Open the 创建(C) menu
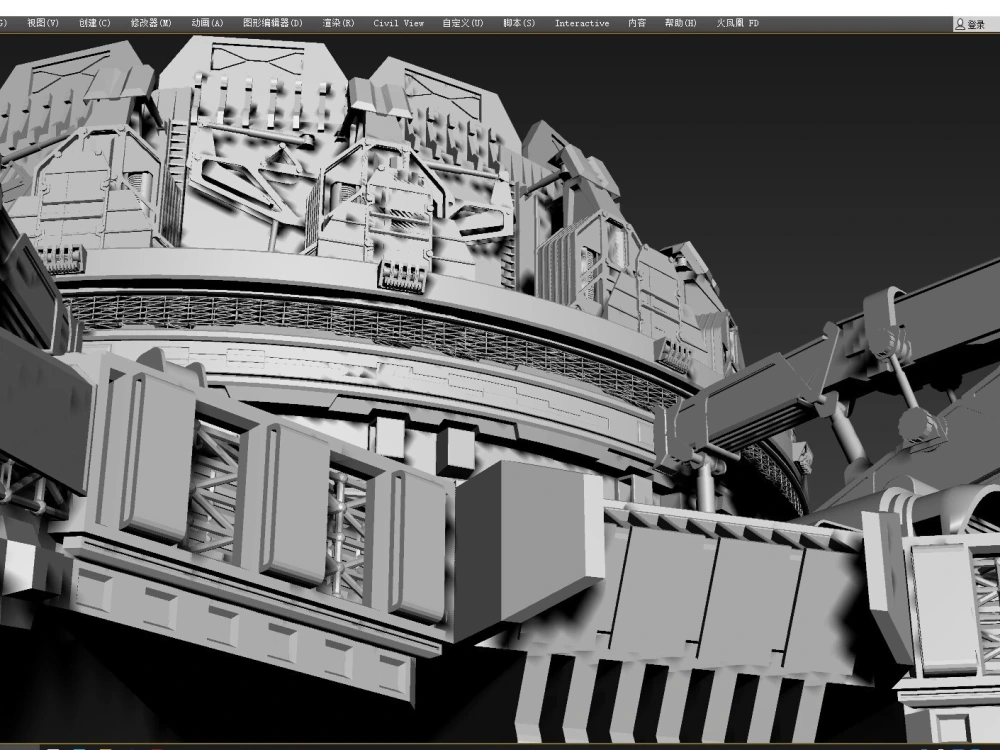The image size is (1000, 750). point(94,23)
